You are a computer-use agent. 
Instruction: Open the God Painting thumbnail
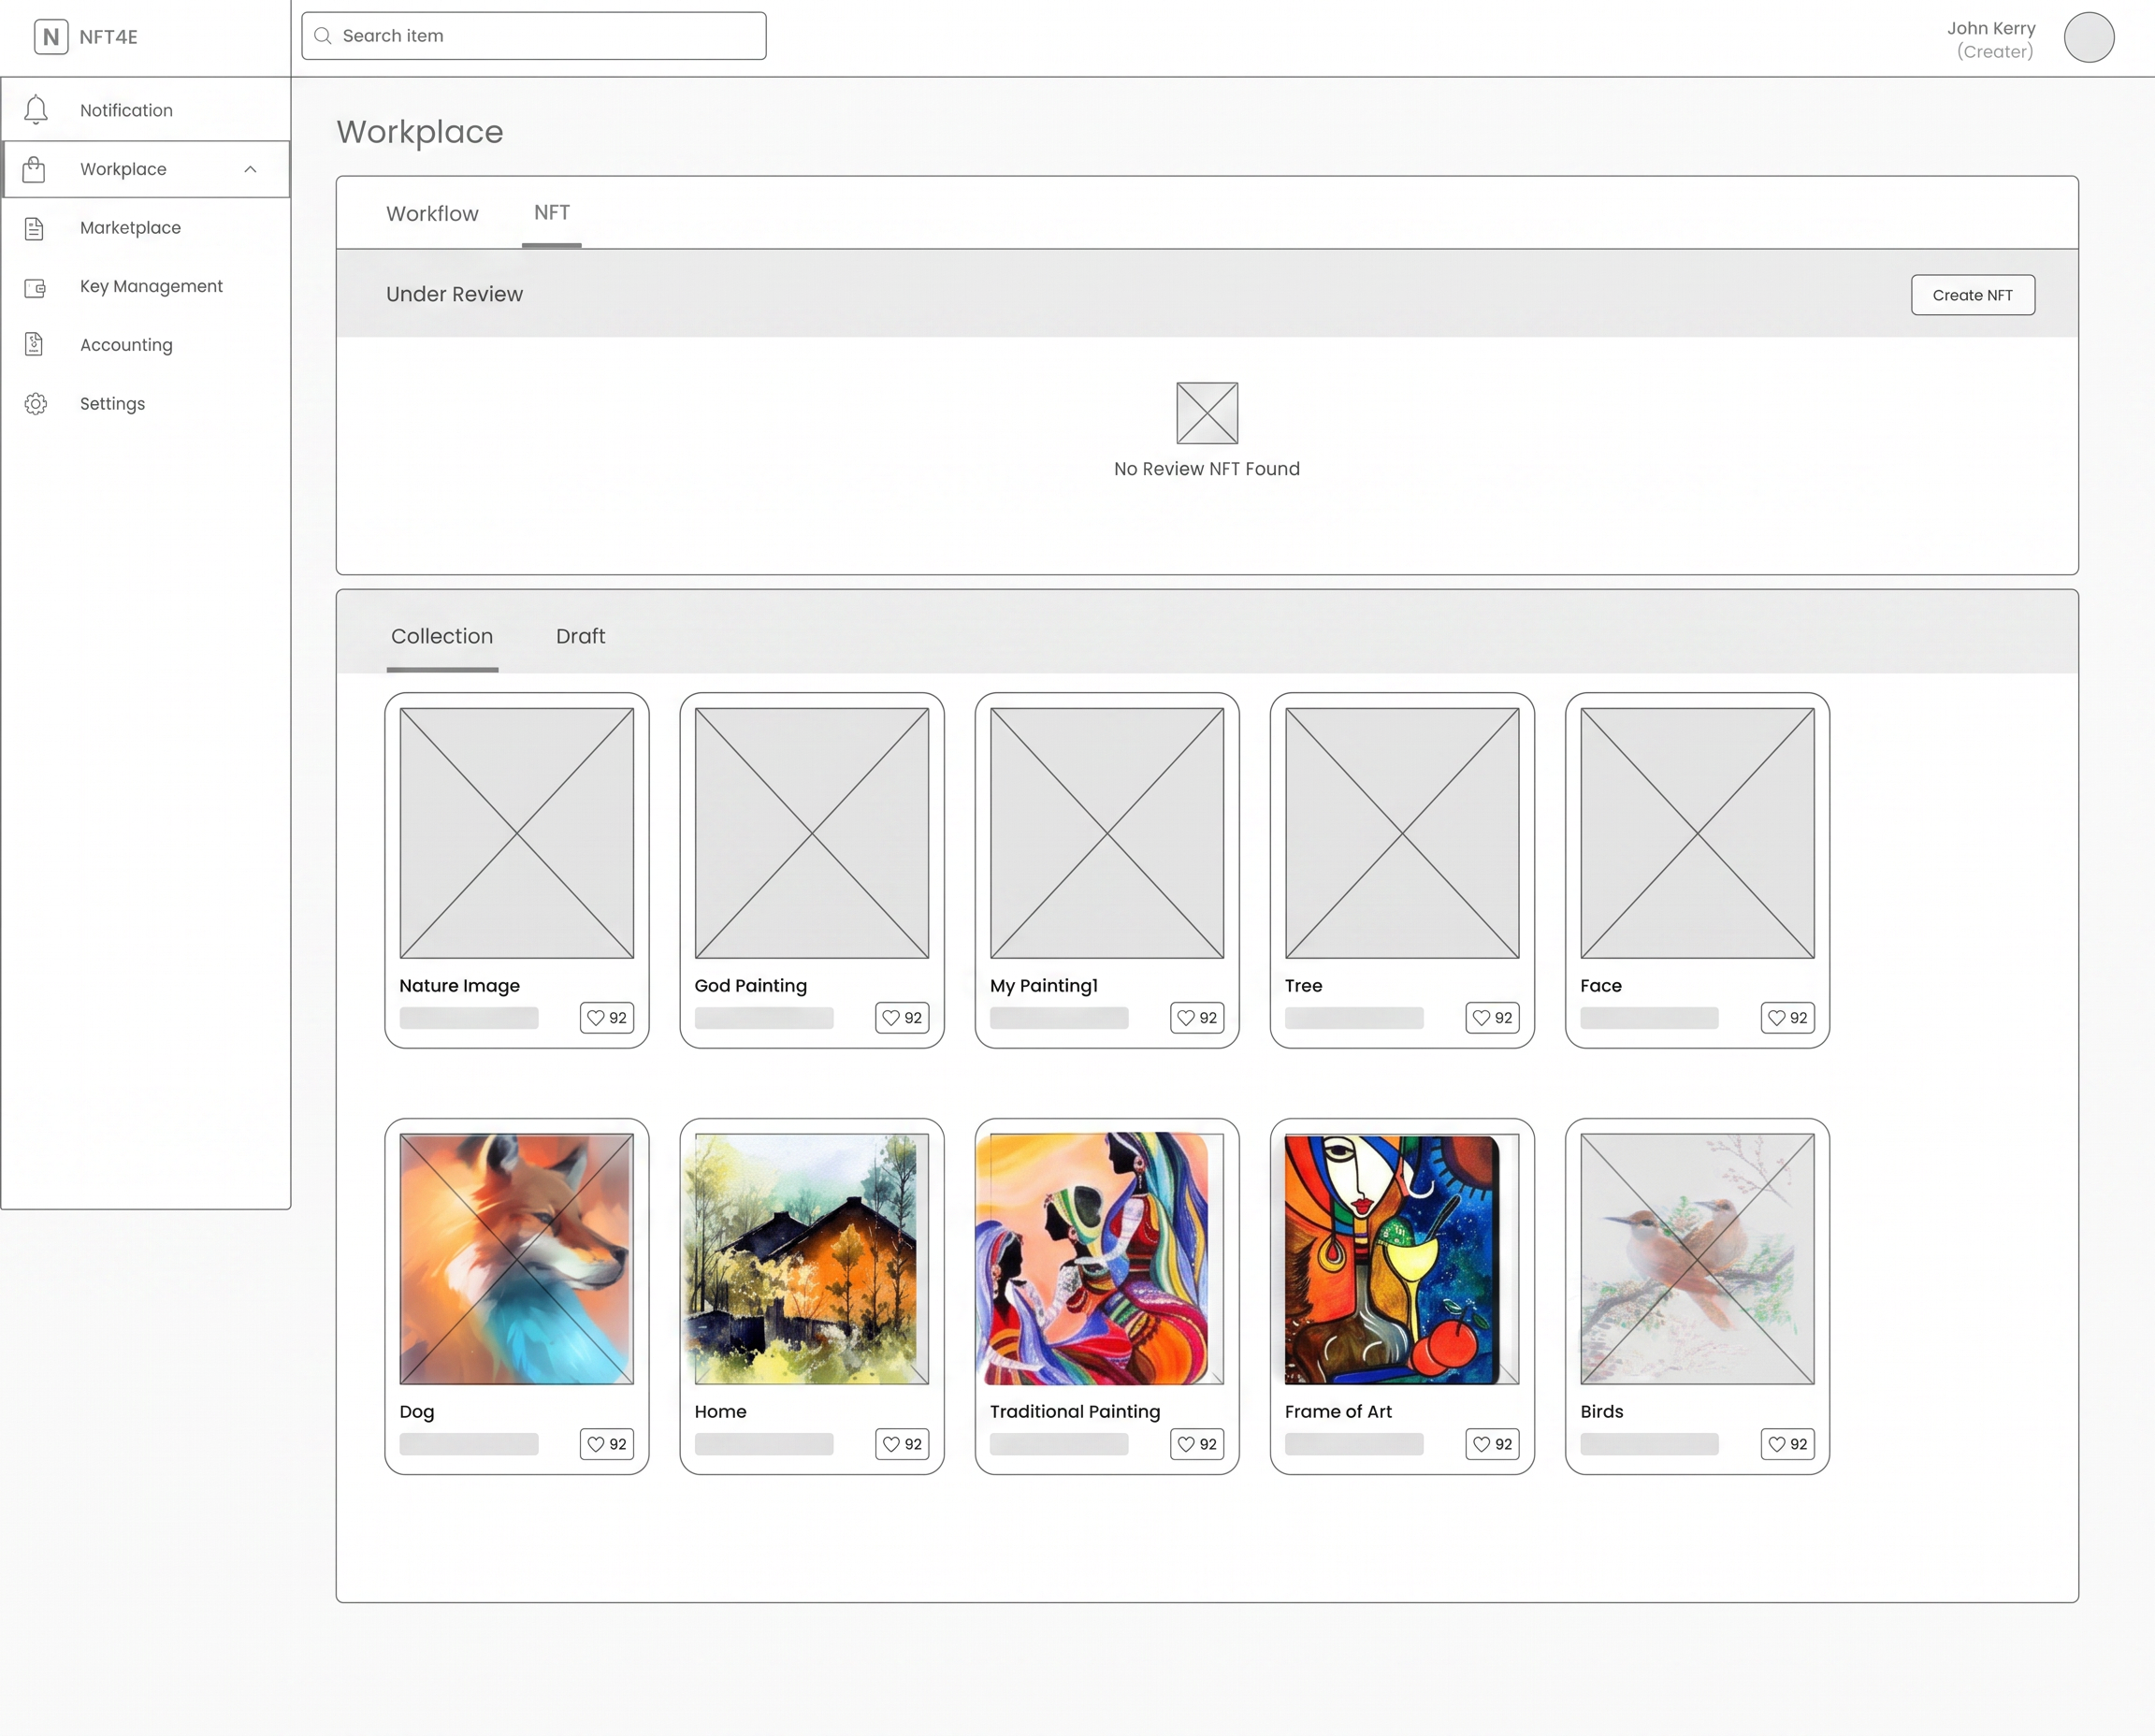pyautogui.click(x=812, y=833)
